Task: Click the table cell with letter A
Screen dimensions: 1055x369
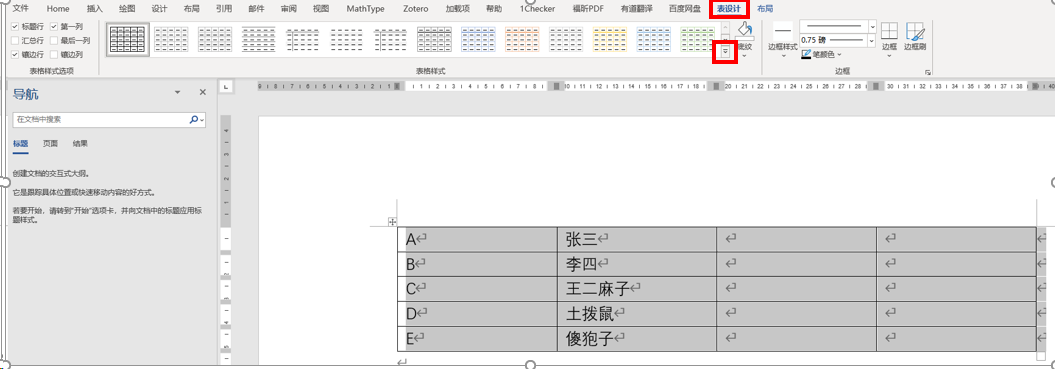Action: (x=478, y=239)
